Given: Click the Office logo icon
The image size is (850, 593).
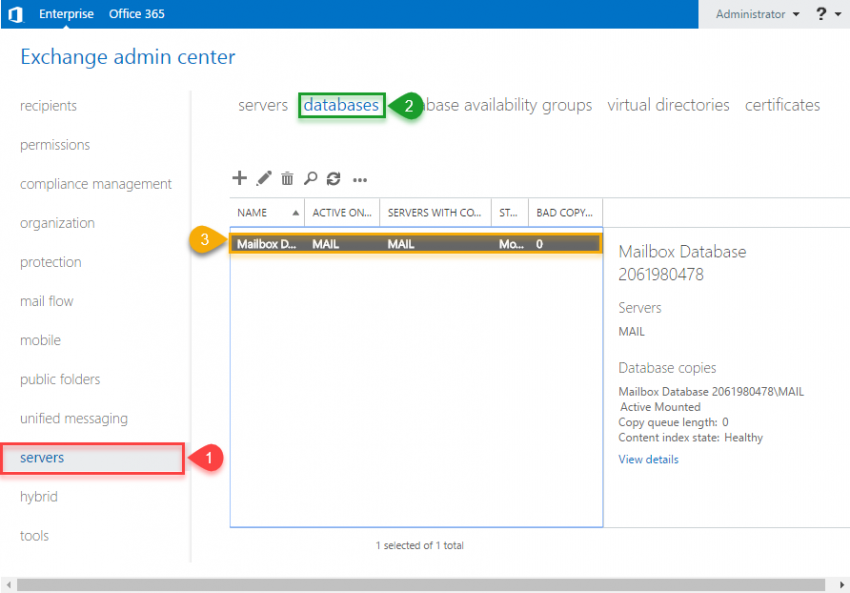Looking at the screenshot, I should [x=16, y=14].
